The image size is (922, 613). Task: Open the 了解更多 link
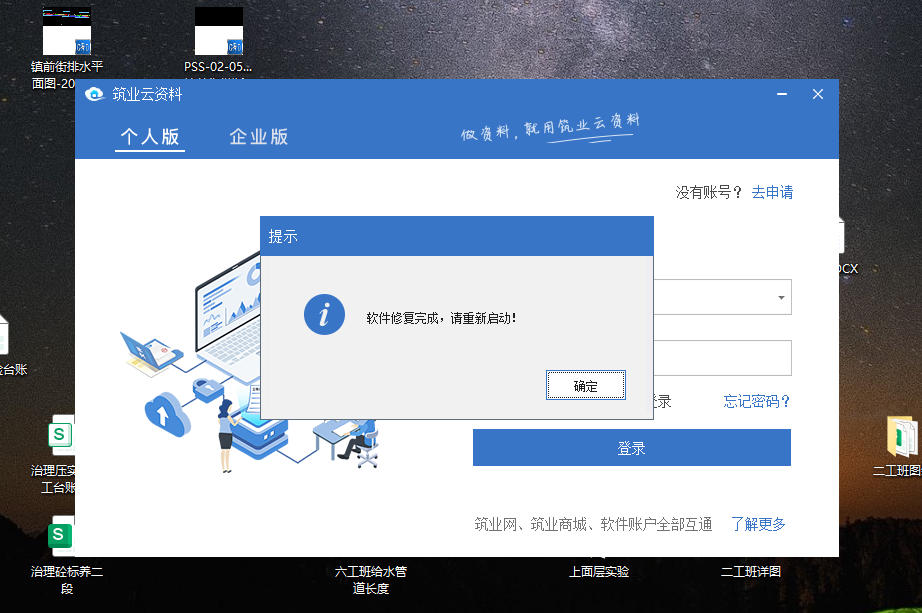click(x=758, y=524)
